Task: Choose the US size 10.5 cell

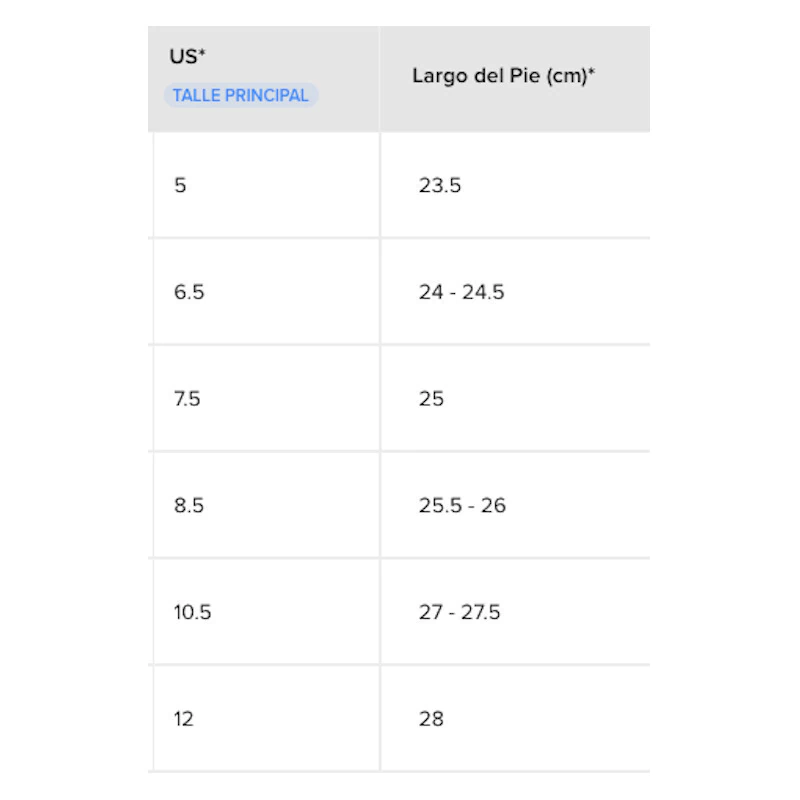Action: [x=192, y=612]
